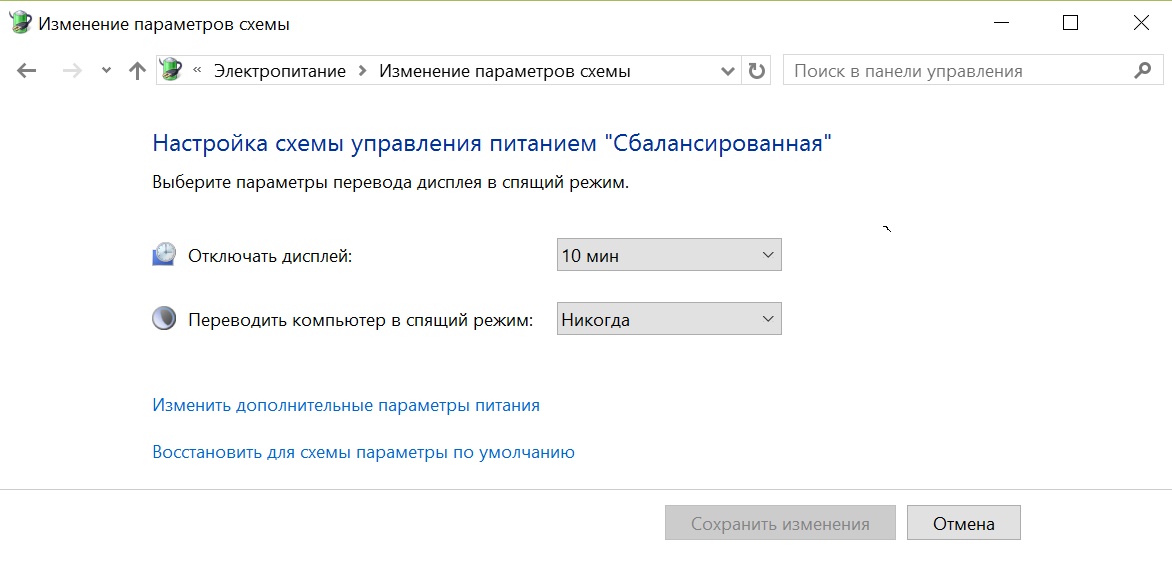The width and height of the screenshot is (1172, 576).
Task: Open the sleep mode "Никогда" dropdown
Action: click(668, 320)
